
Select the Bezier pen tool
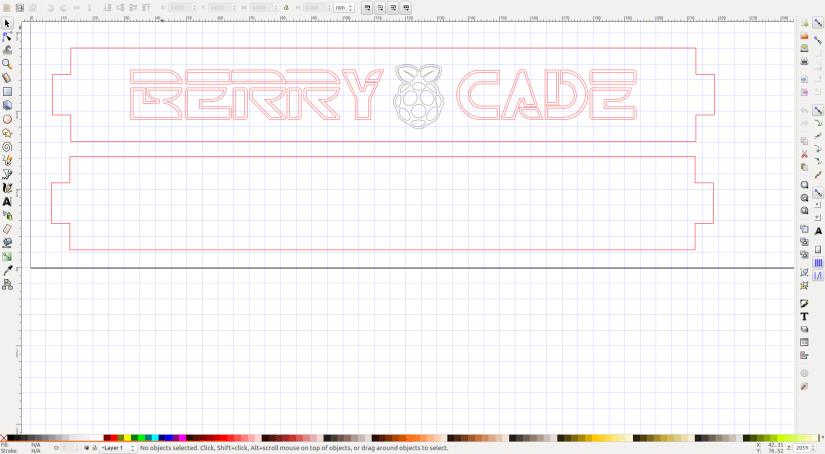tap(7, 174)
